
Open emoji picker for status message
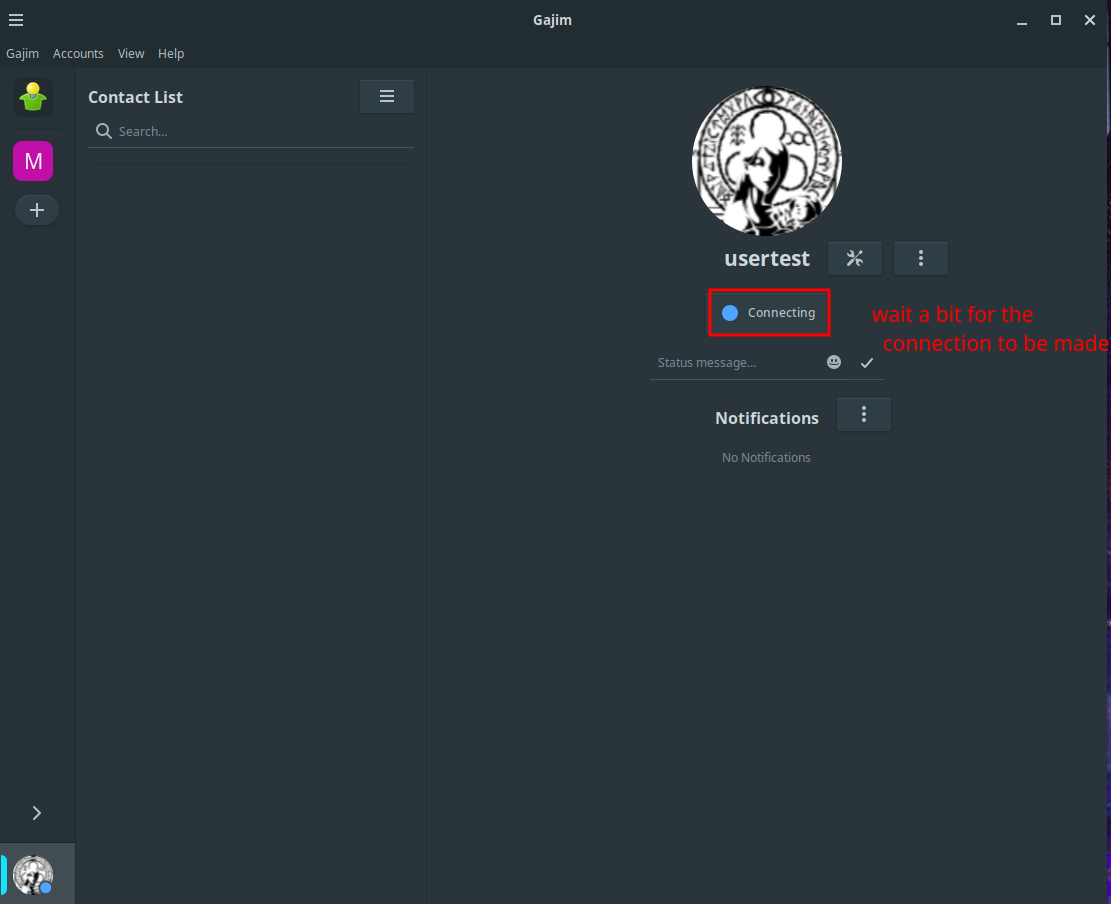point(834,363)
